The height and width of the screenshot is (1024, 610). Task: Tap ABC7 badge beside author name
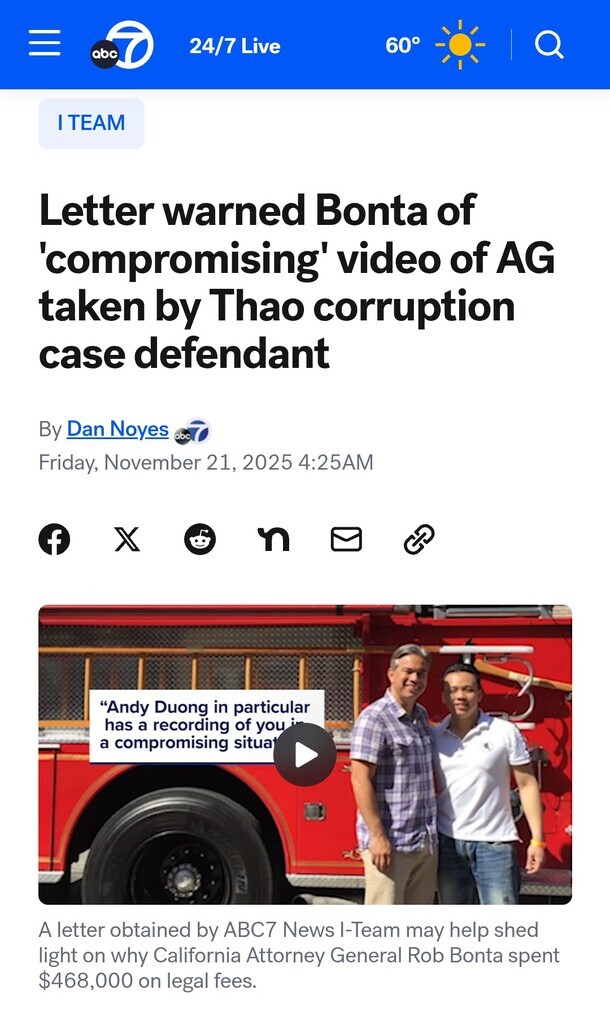click(x=192, y=431)
